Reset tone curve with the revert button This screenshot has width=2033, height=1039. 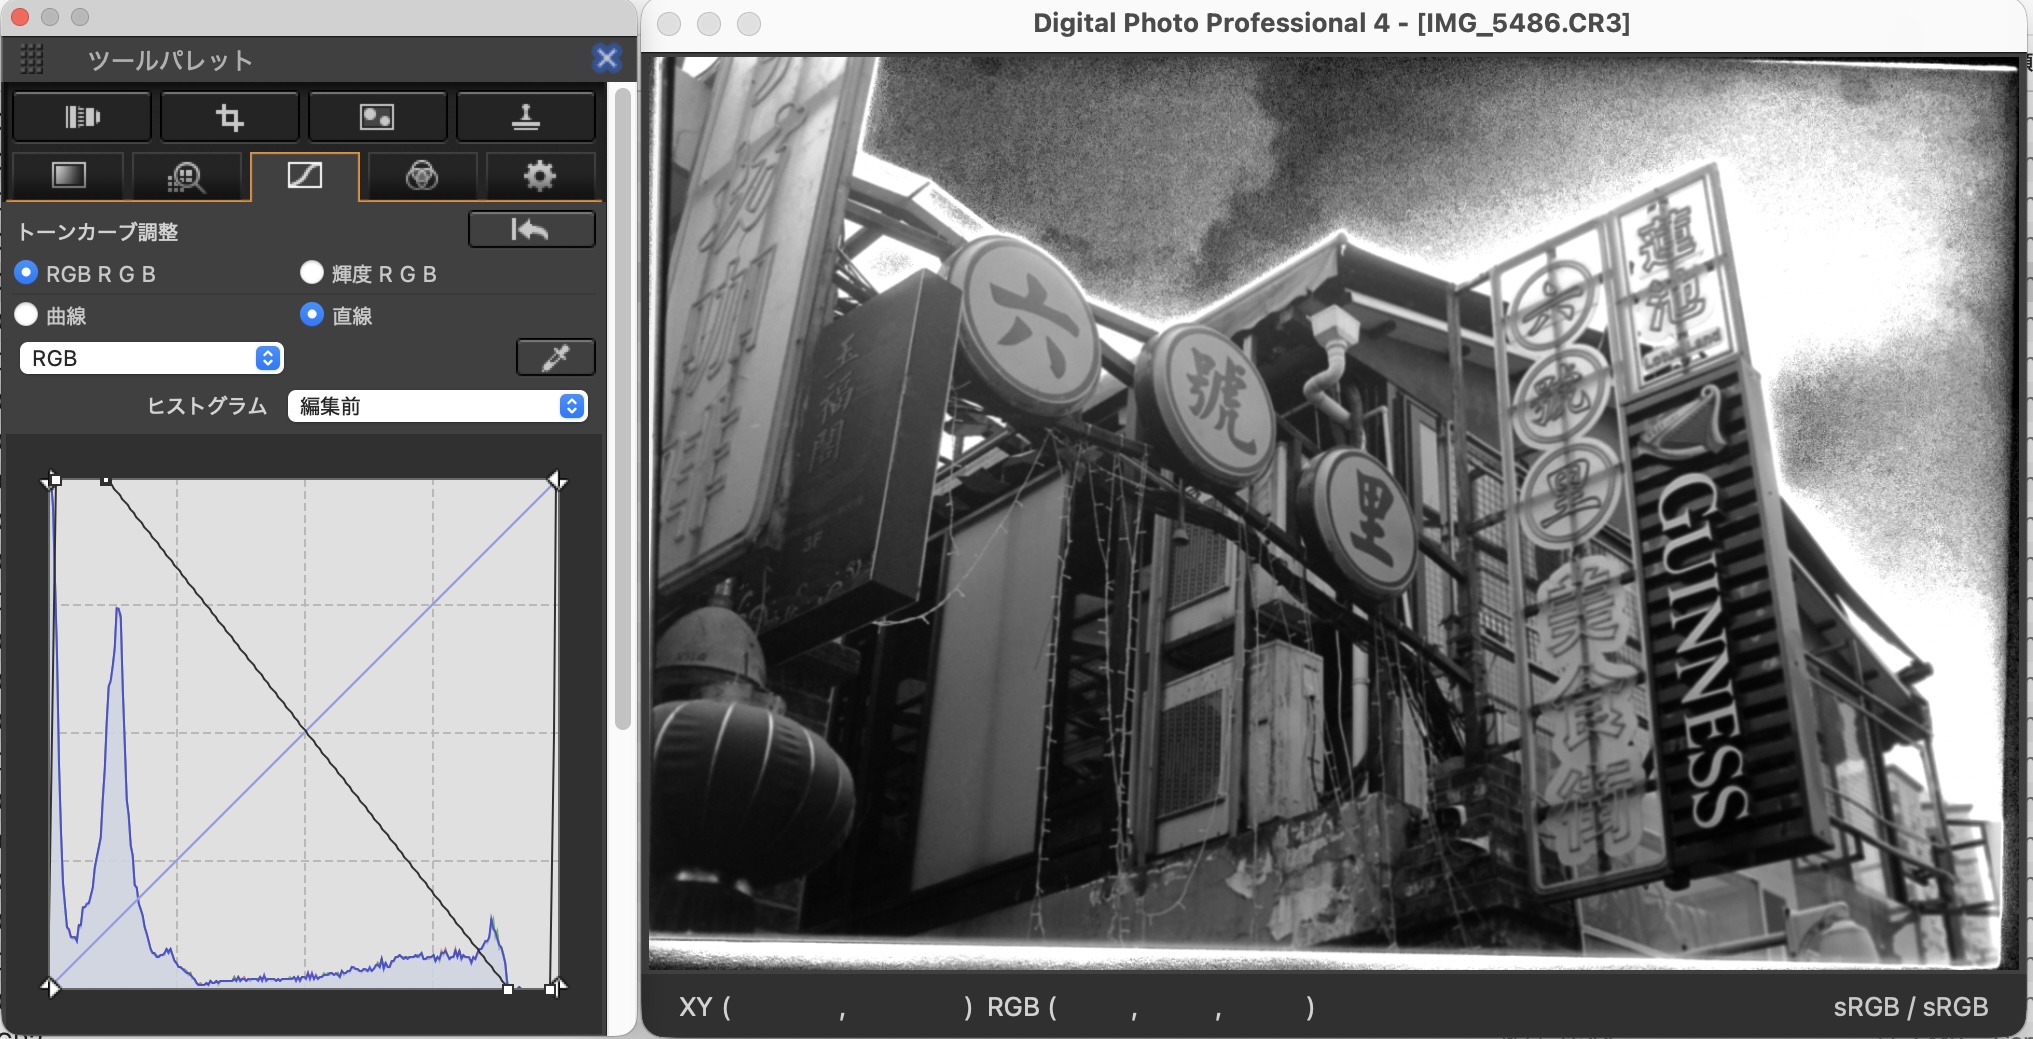click(531, 230)
